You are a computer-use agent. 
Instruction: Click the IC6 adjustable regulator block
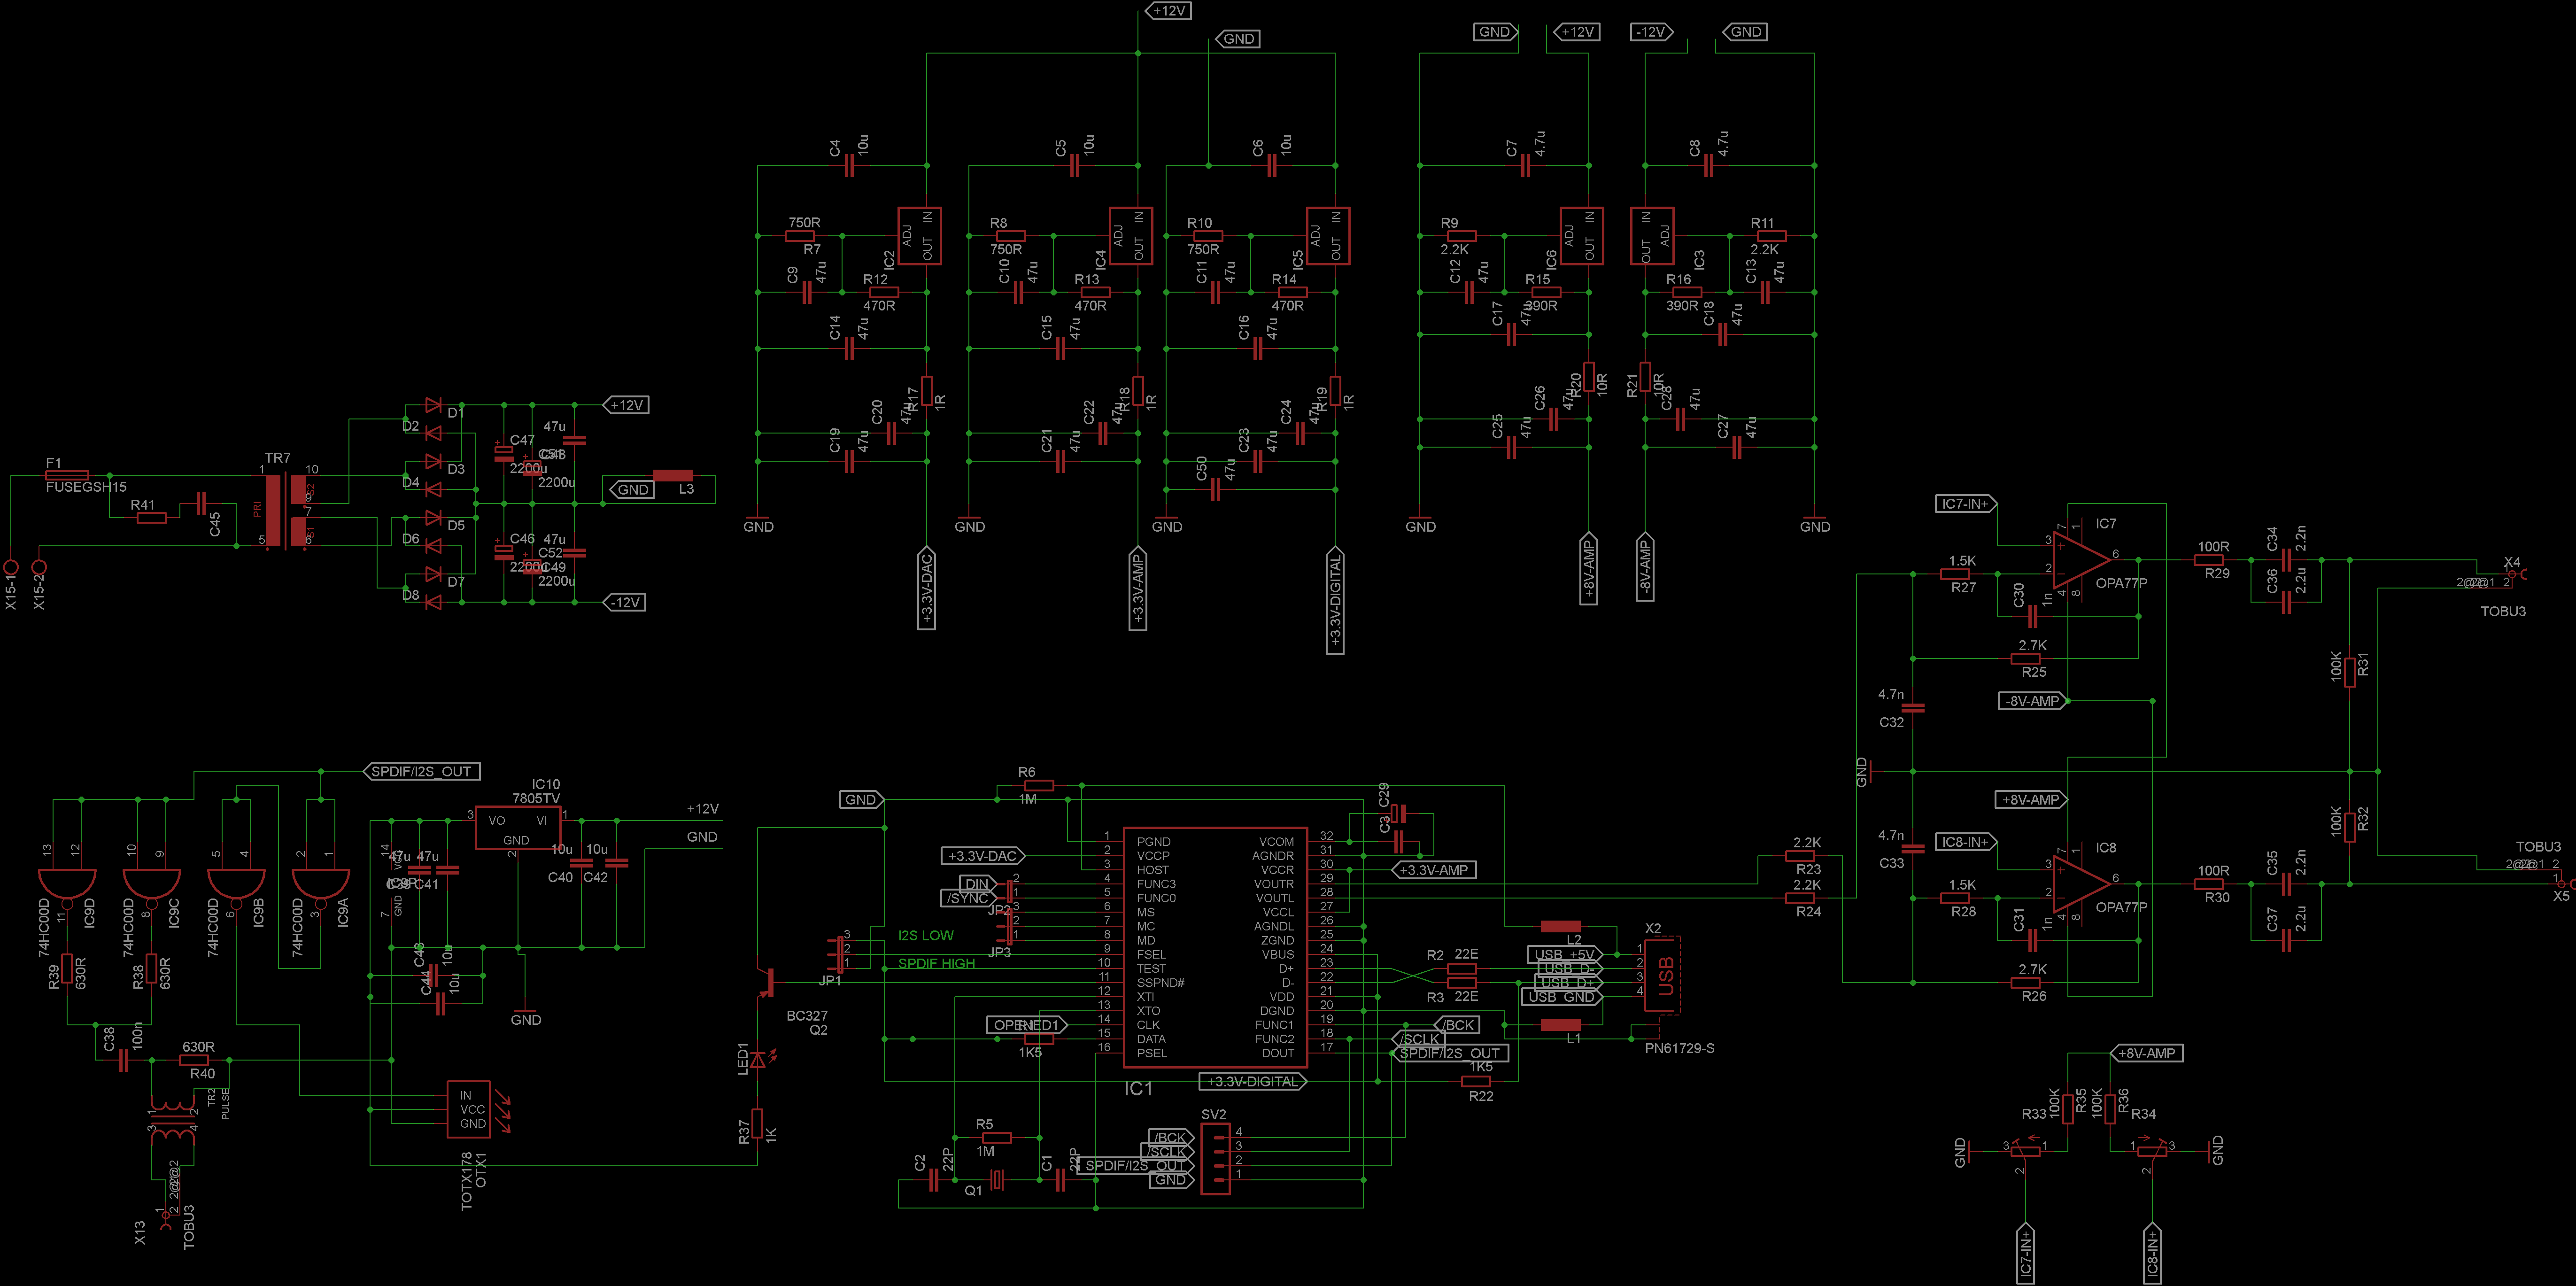[1582, 236]
